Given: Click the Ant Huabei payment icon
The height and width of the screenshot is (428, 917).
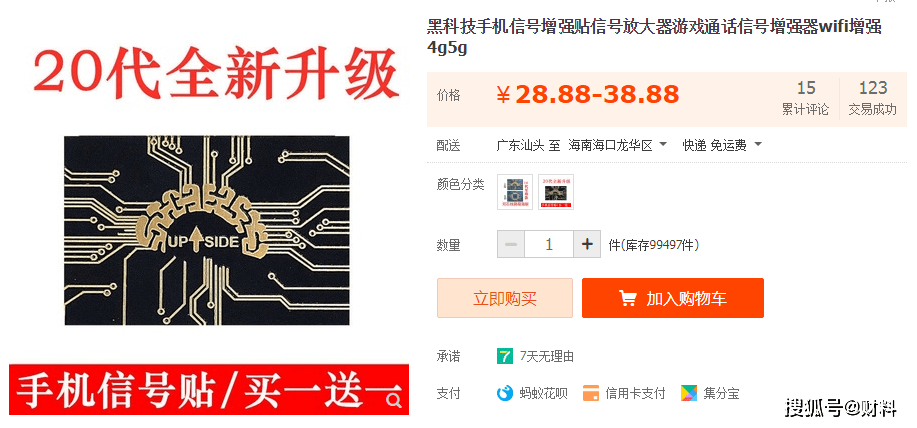Looking at the screenshot, I should tap(505, 393).
